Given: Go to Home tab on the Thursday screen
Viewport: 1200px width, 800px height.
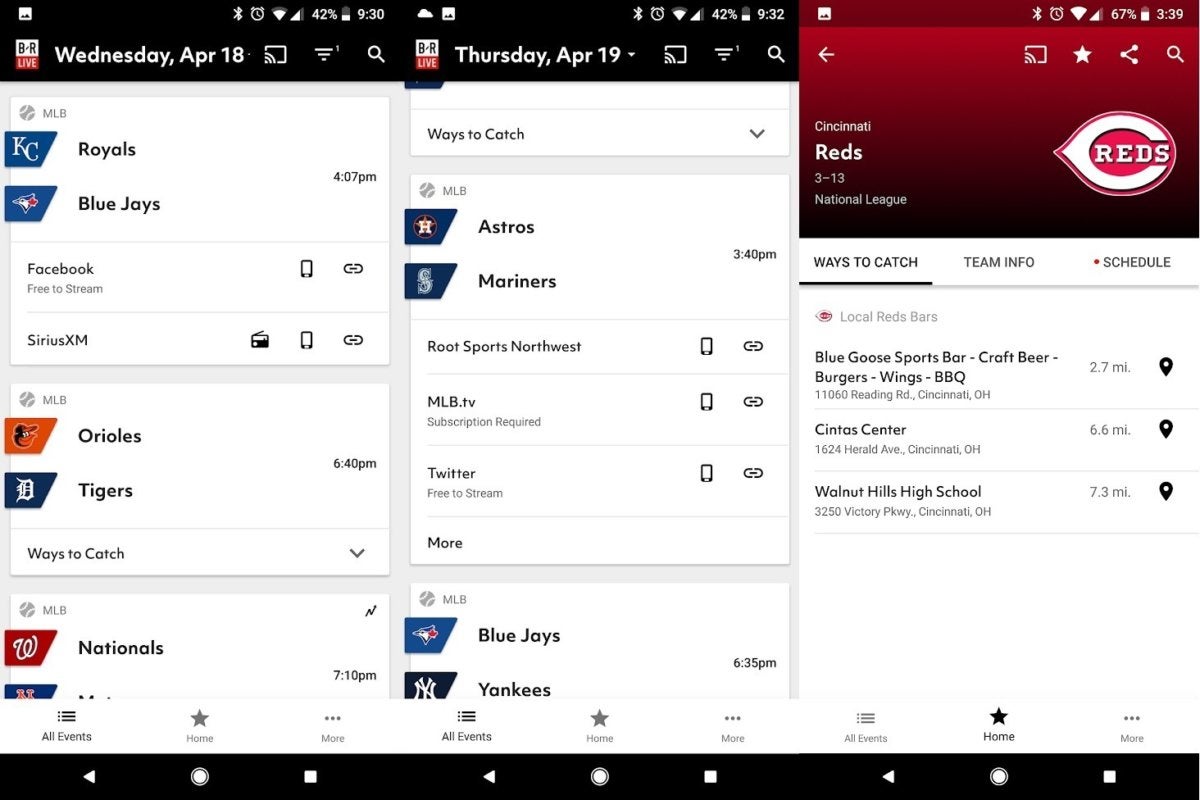Looking at the screenshot, I should coord(600,726).
